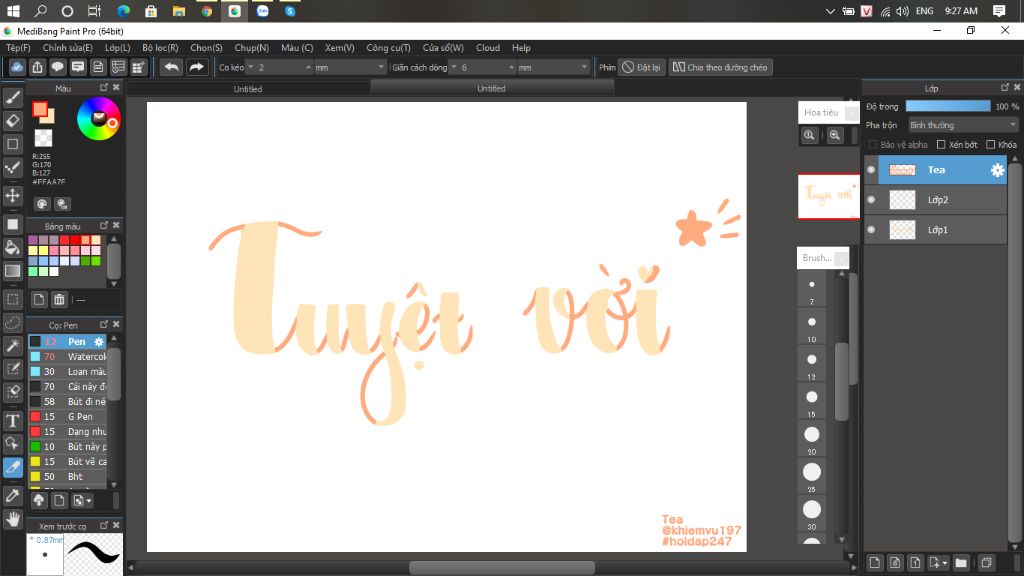Image resolution: width=1024 pixels, height=576 pixels.
Task: Select the Watercolor brush in list
Action: click(67, 357)
